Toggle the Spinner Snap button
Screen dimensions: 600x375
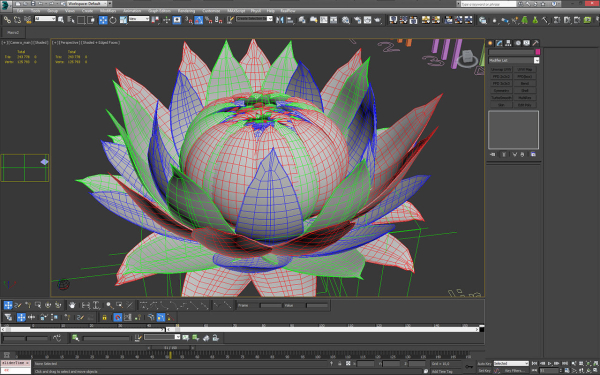[218, 20]
